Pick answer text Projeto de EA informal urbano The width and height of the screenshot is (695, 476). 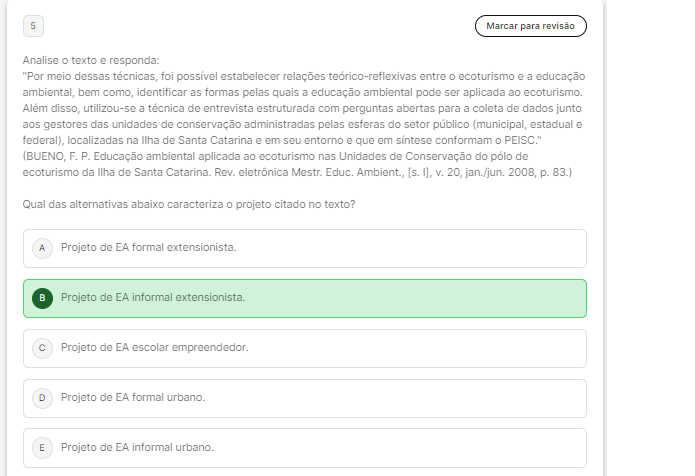(137, 447)
